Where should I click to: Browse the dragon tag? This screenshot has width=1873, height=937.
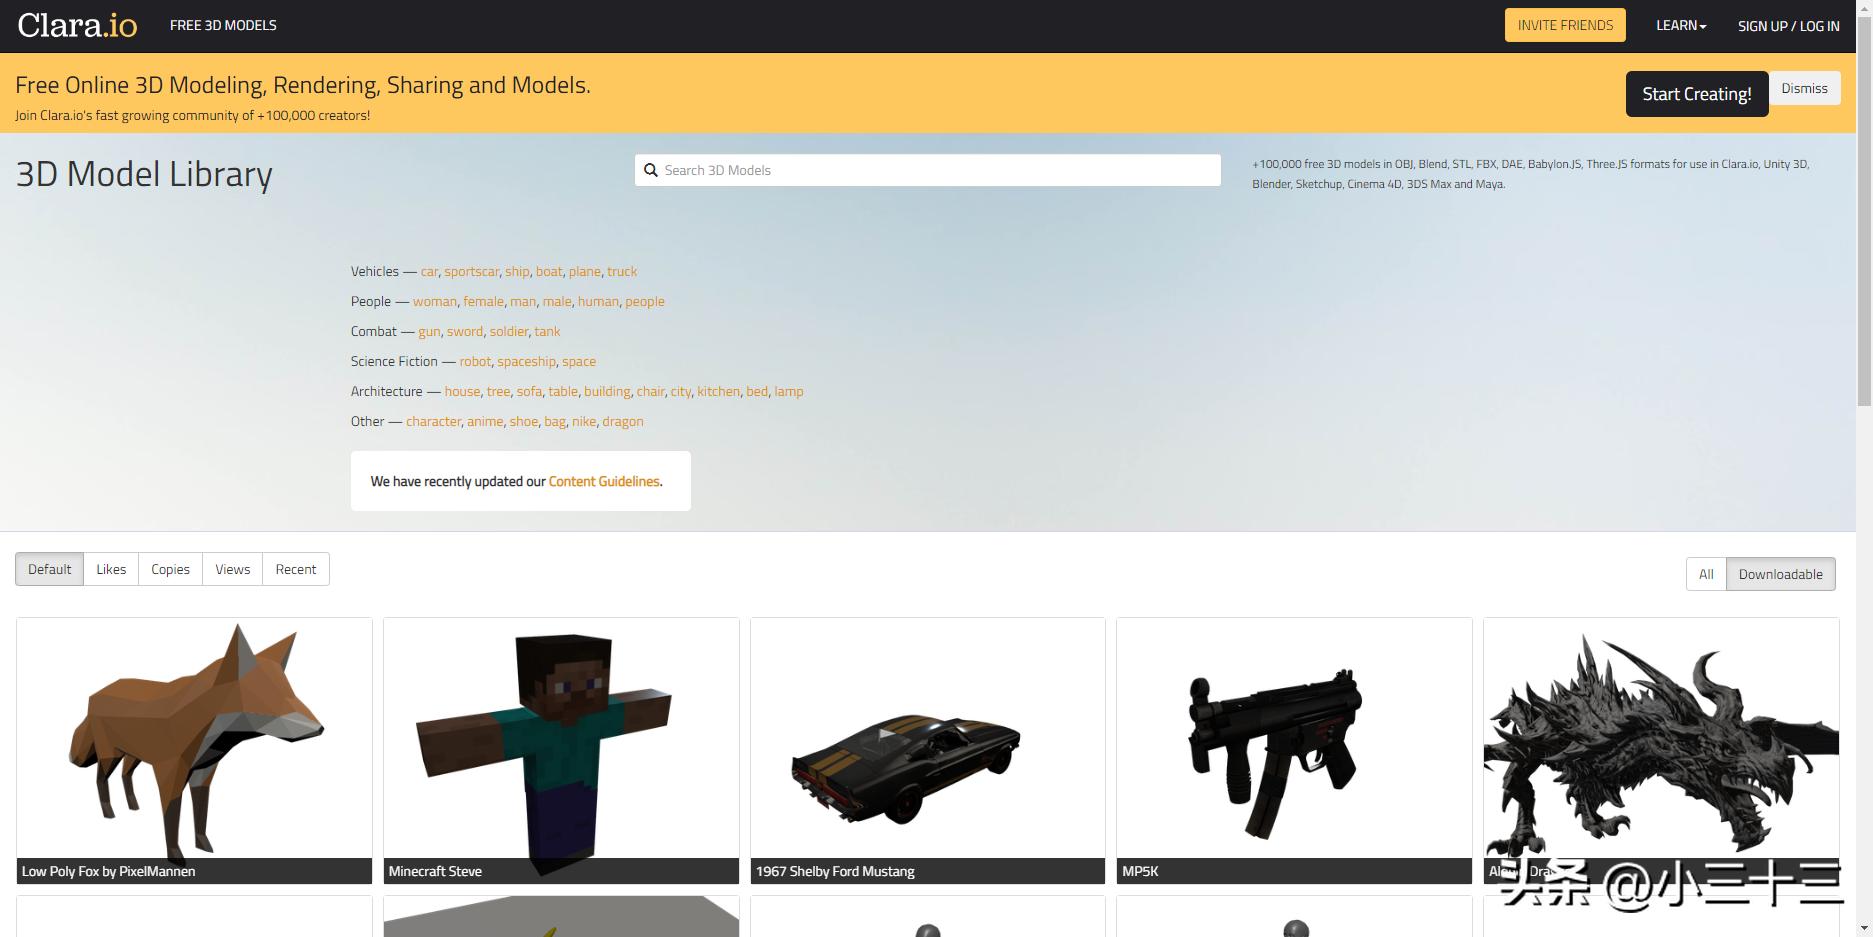623,421
